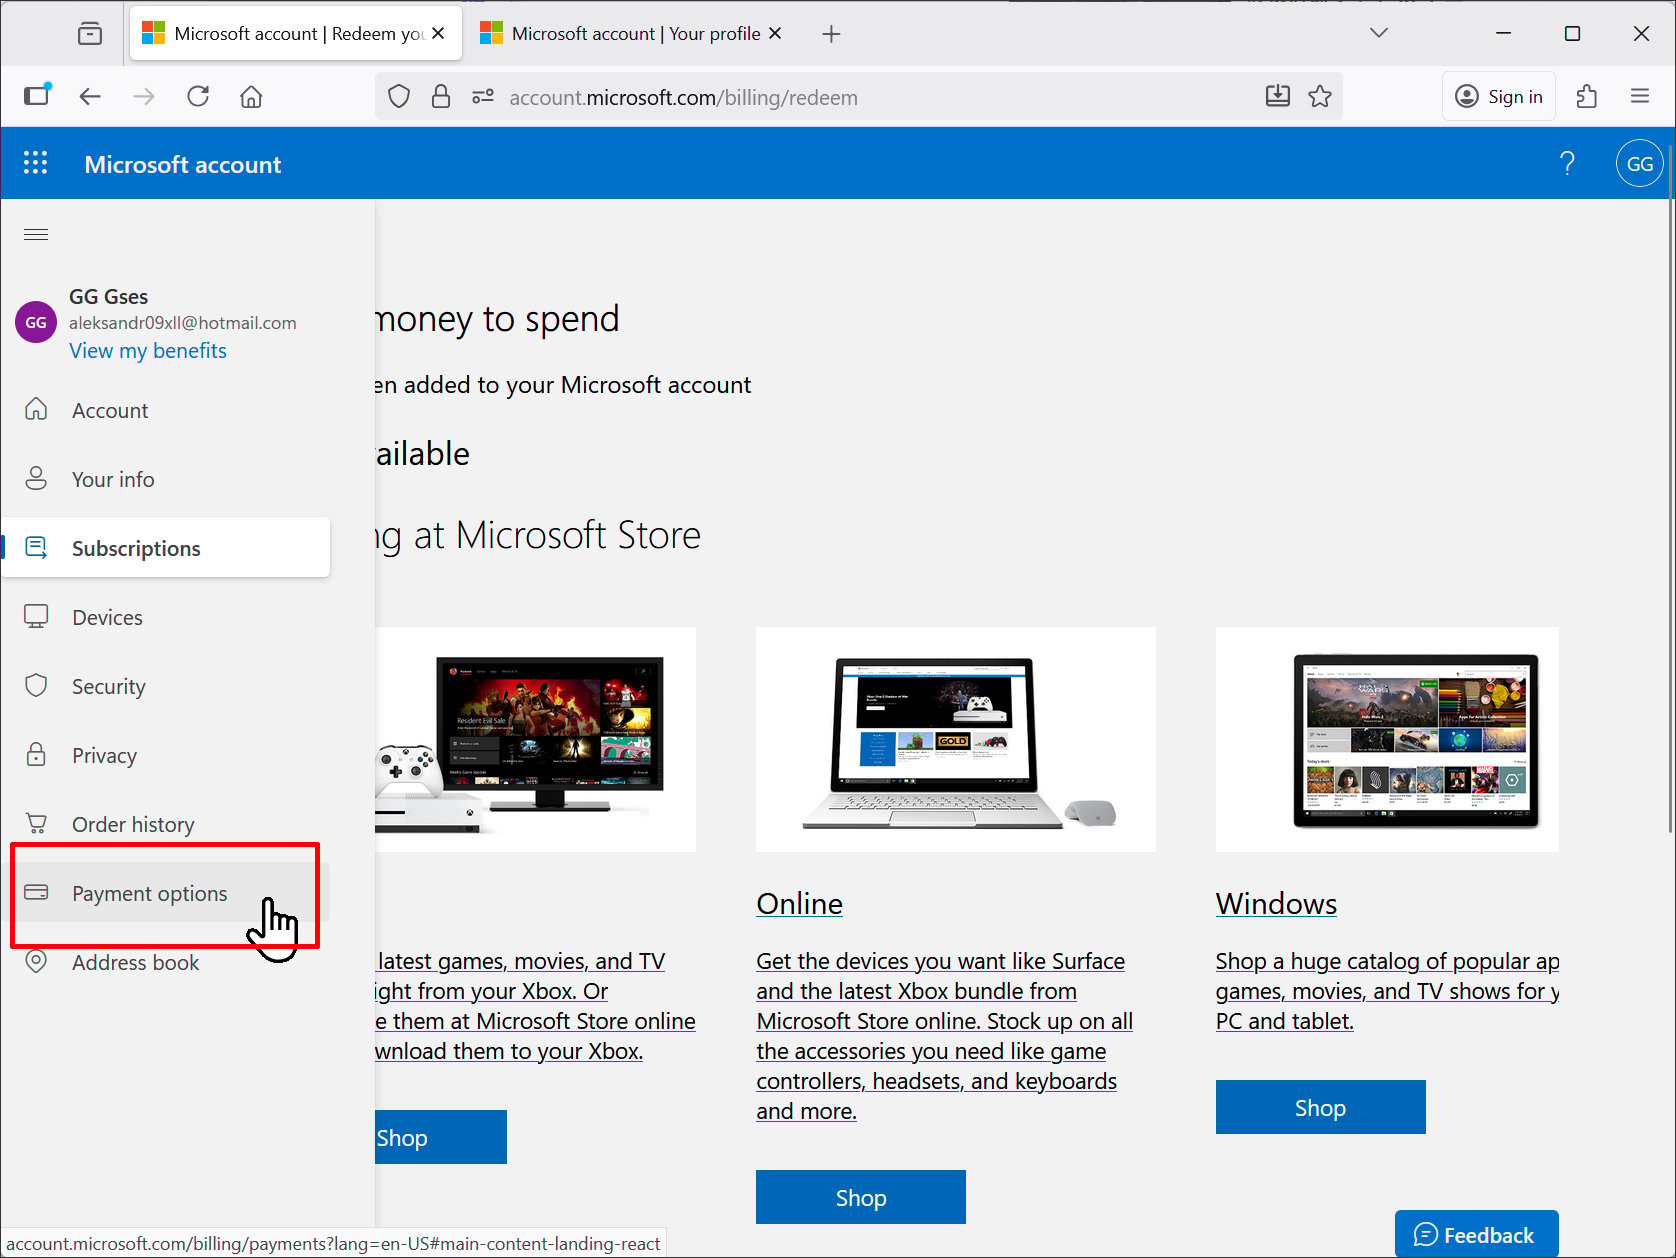The width and height of the screenshot is (1676, 1258).
Task: Collapse the sidebar using hamburger icon
Action: pyautogui.click(x=36, y=235)
